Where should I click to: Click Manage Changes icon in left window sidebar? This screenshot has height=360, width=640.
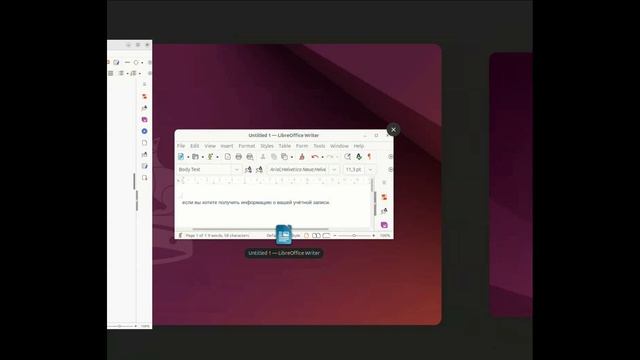[x=144, y=166]
